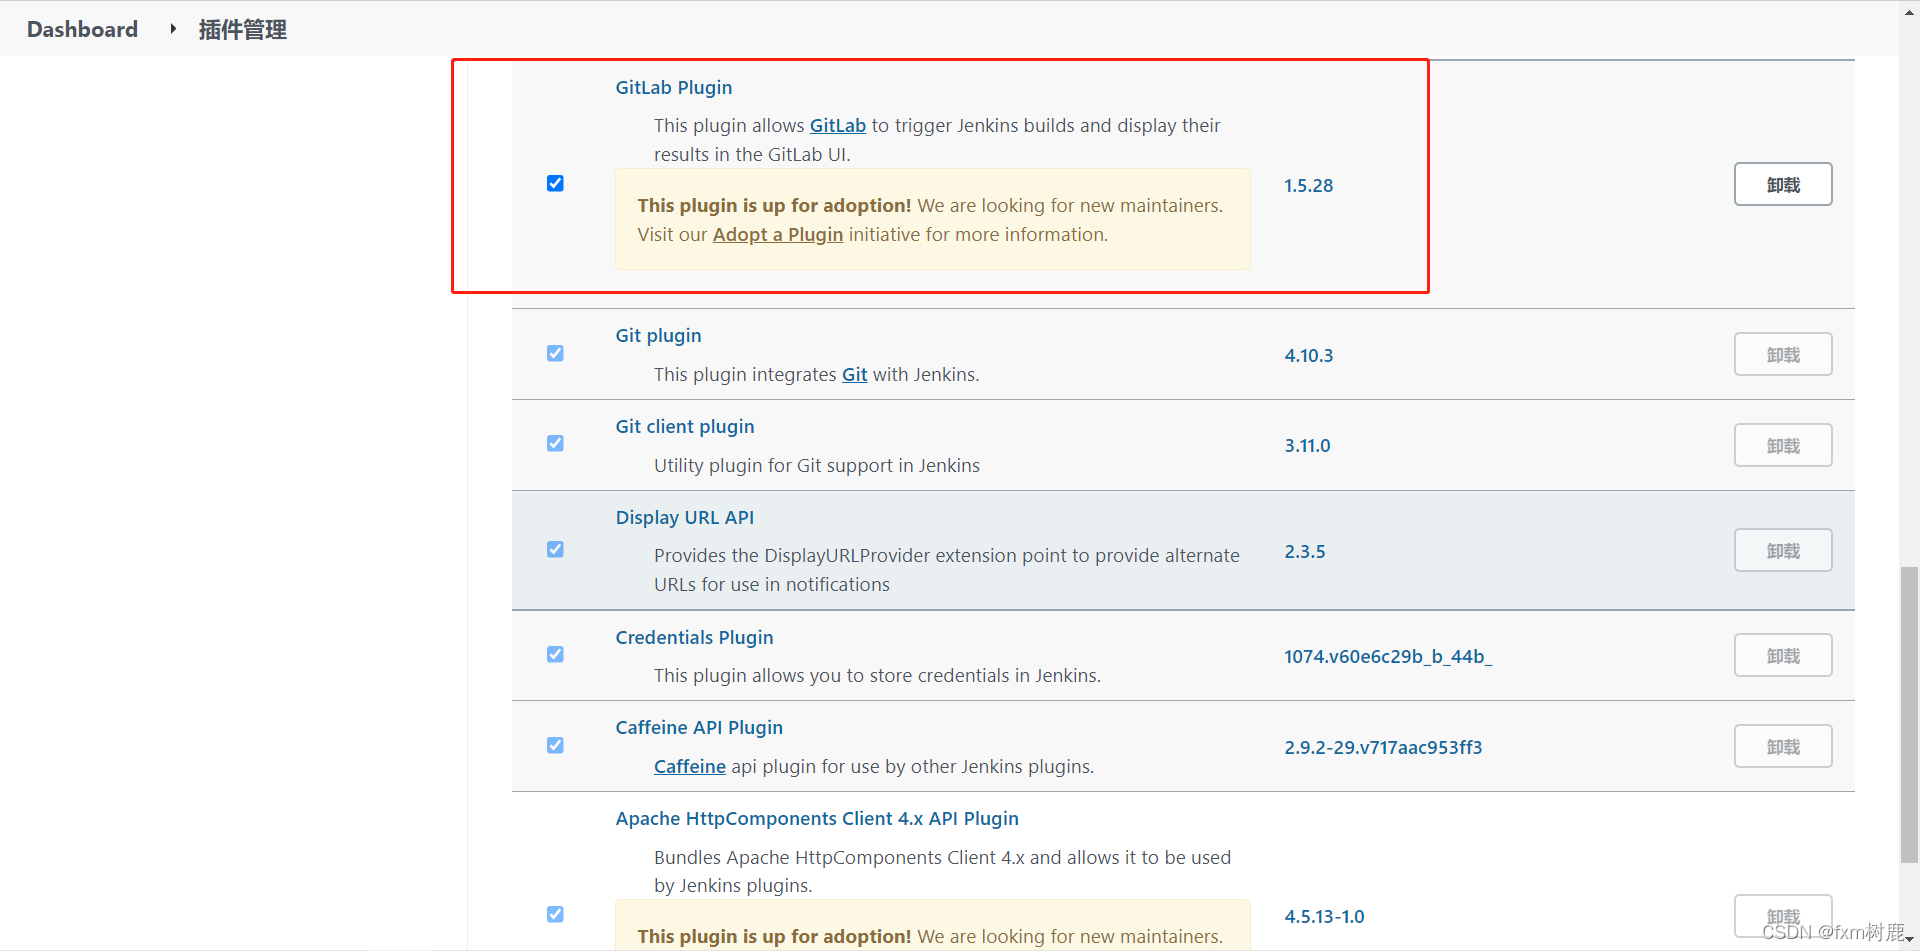Open the Credentials Plugin title link
The width and height of the screenshot is (1920, 951).
(694, 637)
